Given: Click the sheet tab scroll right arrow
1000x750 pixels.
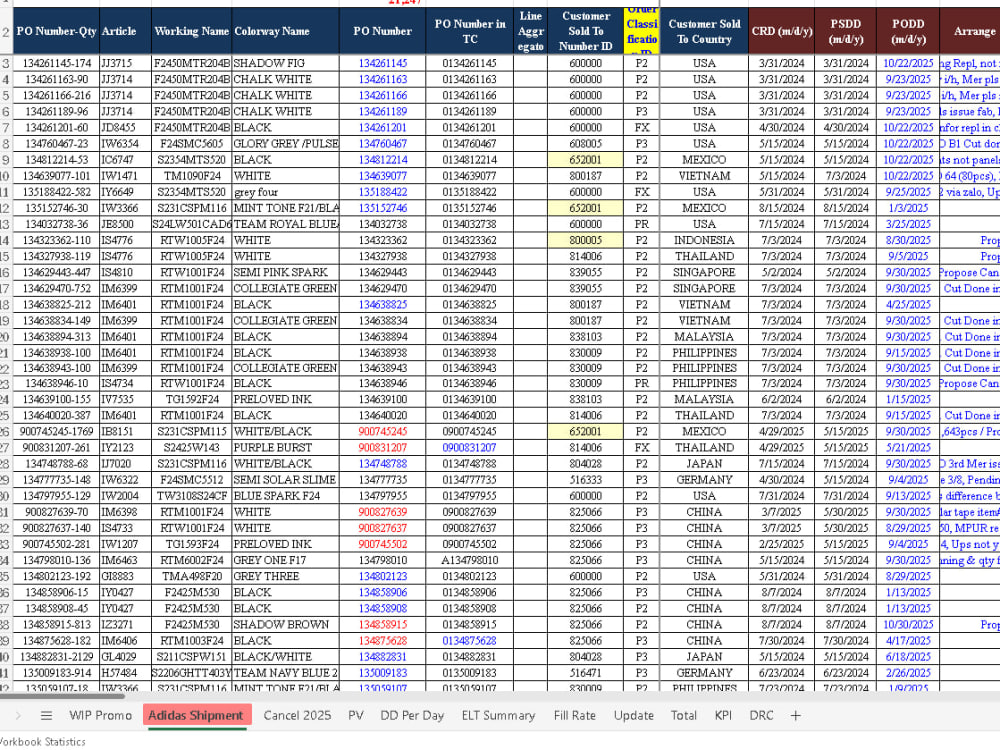Looking at the screenshot, I should point(18,716).
